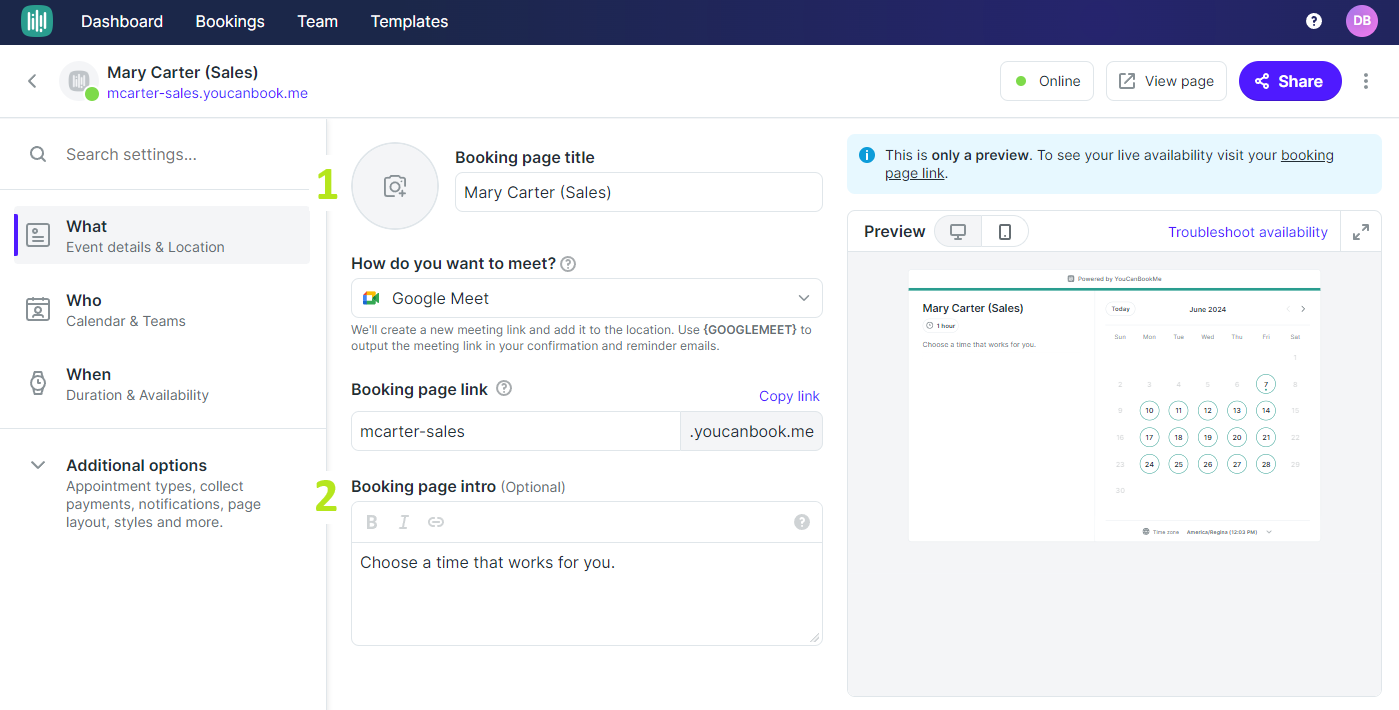Click into the Booking page intro text area

[587, 593]
